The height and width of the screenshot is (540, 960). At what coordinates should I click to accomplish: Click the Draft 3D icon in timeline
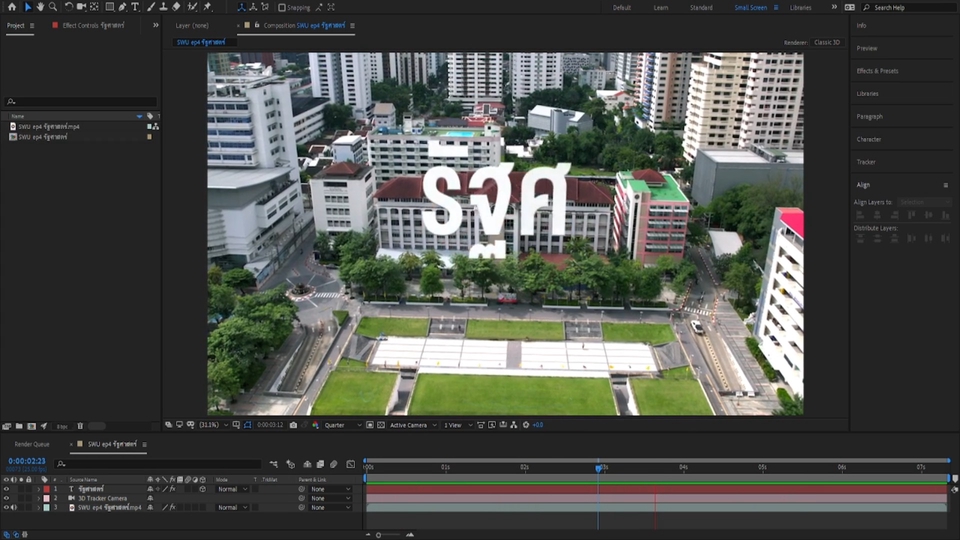290,465
